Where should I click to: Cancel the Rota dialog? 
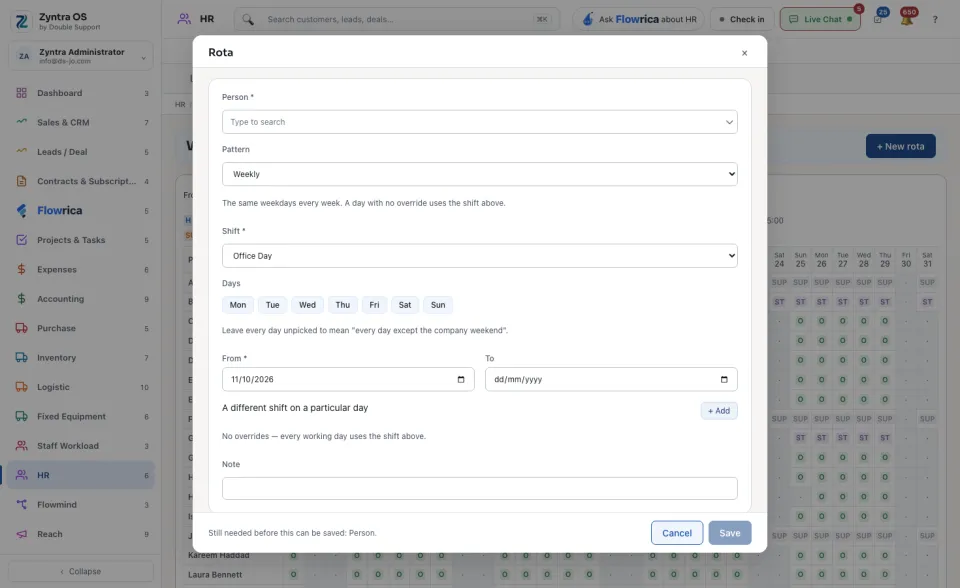[677, 533]
